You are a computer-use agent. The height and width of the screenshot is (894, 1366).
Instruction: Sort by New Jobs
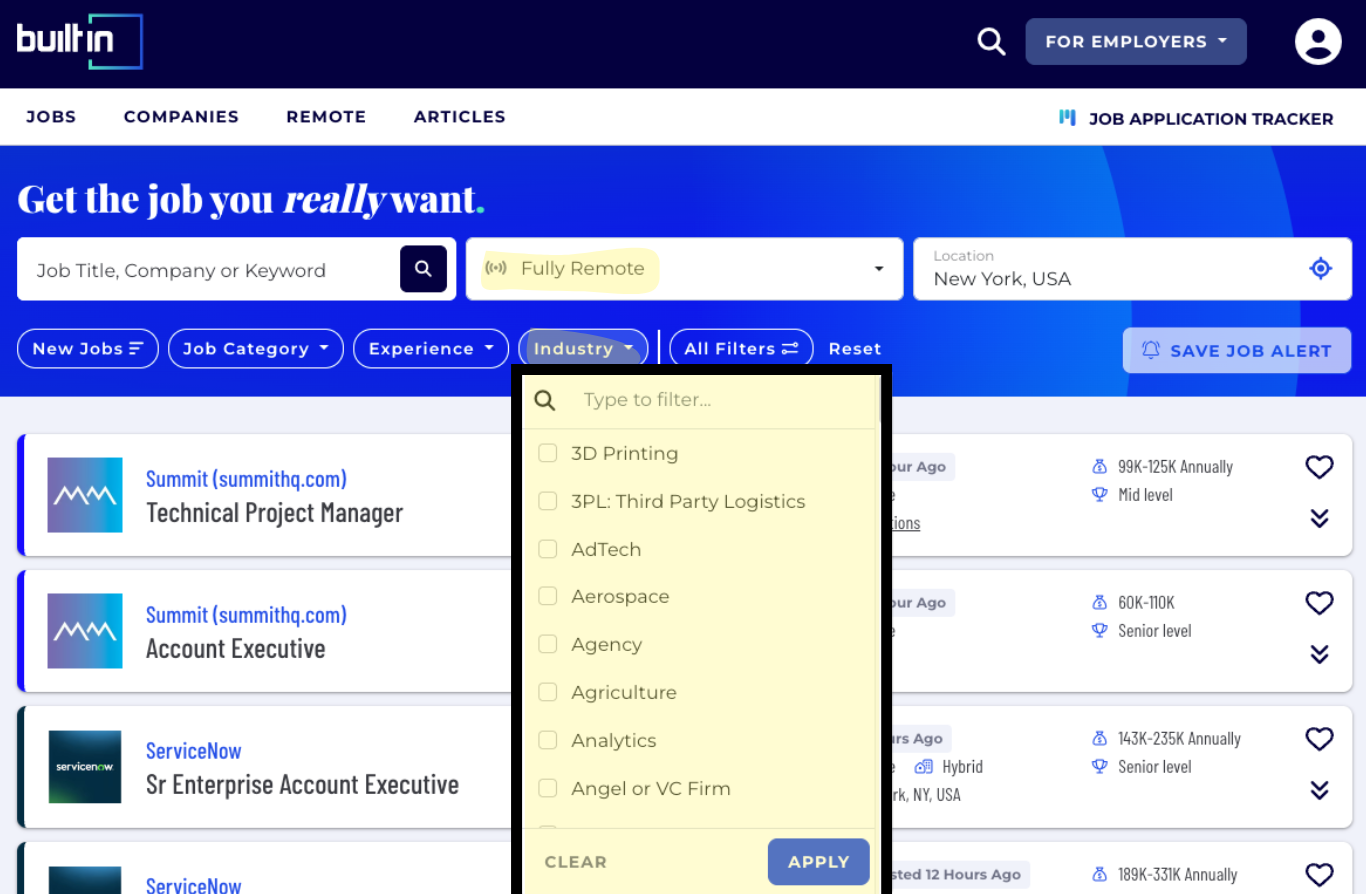coord(88,349)
